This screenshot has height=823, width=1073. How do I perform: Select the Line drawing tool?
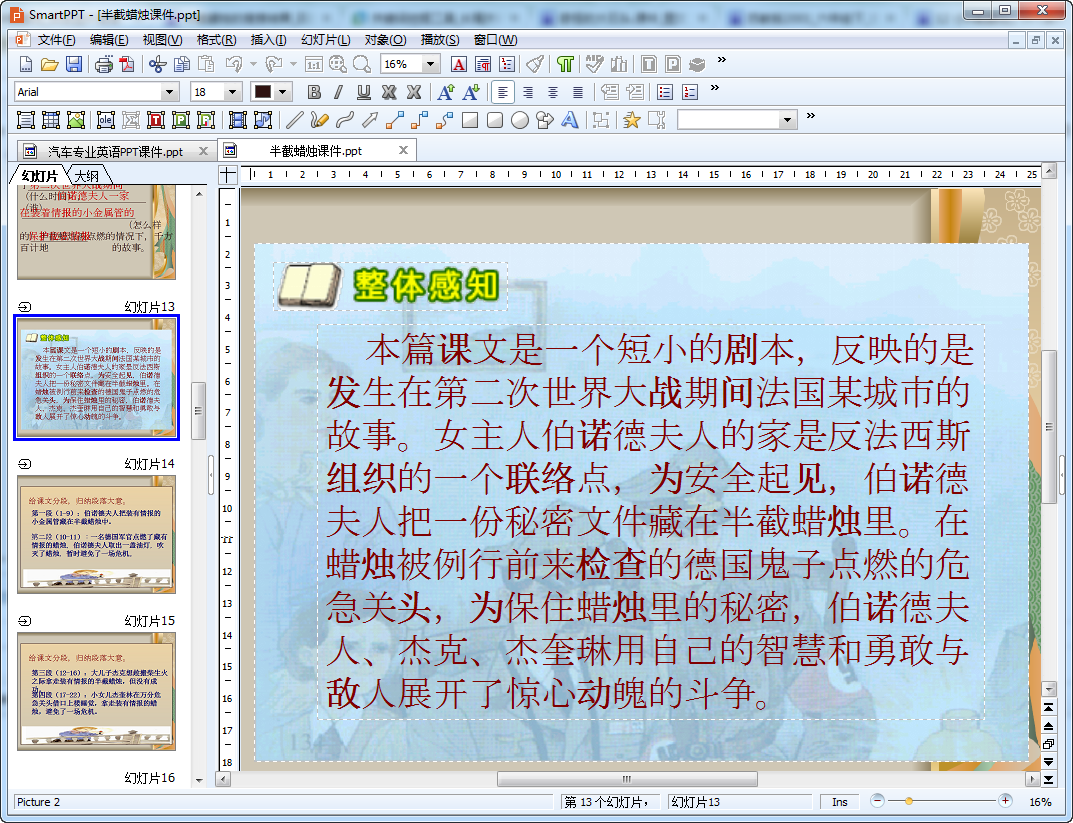pyautogui.click(x=294, y=120)
